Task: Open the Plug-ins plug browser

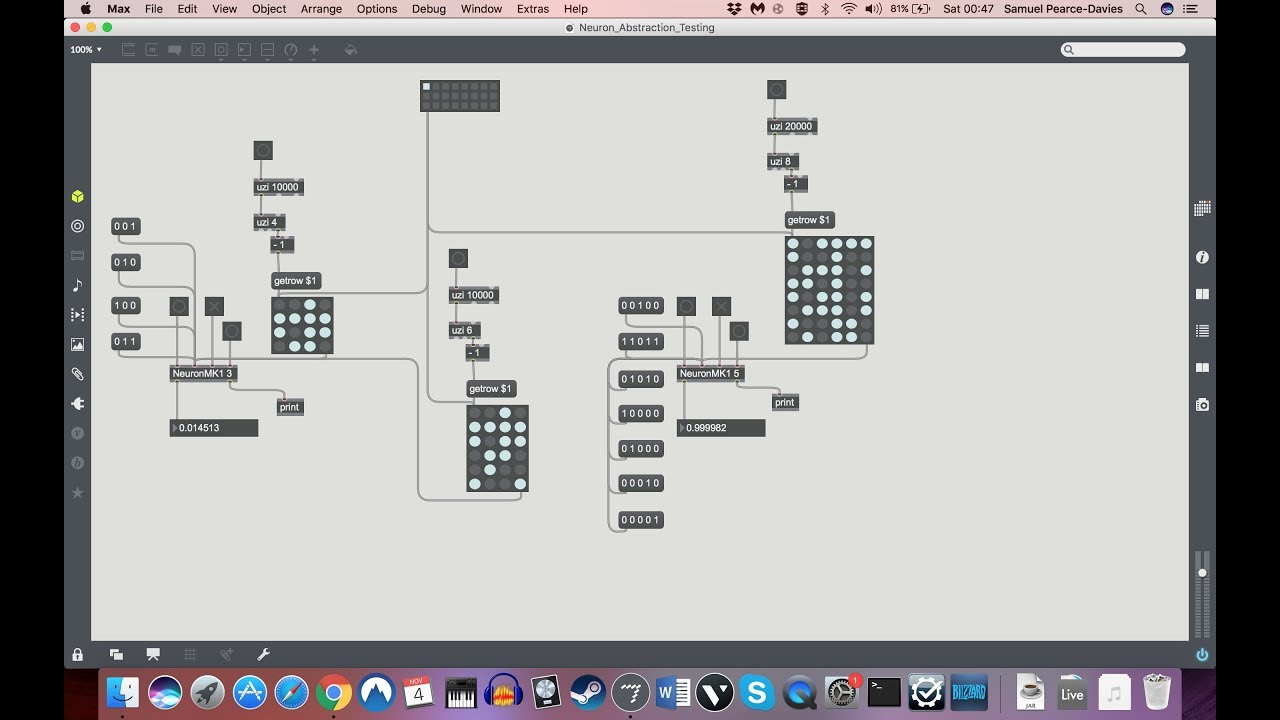Action: click(x=77, y=404)
